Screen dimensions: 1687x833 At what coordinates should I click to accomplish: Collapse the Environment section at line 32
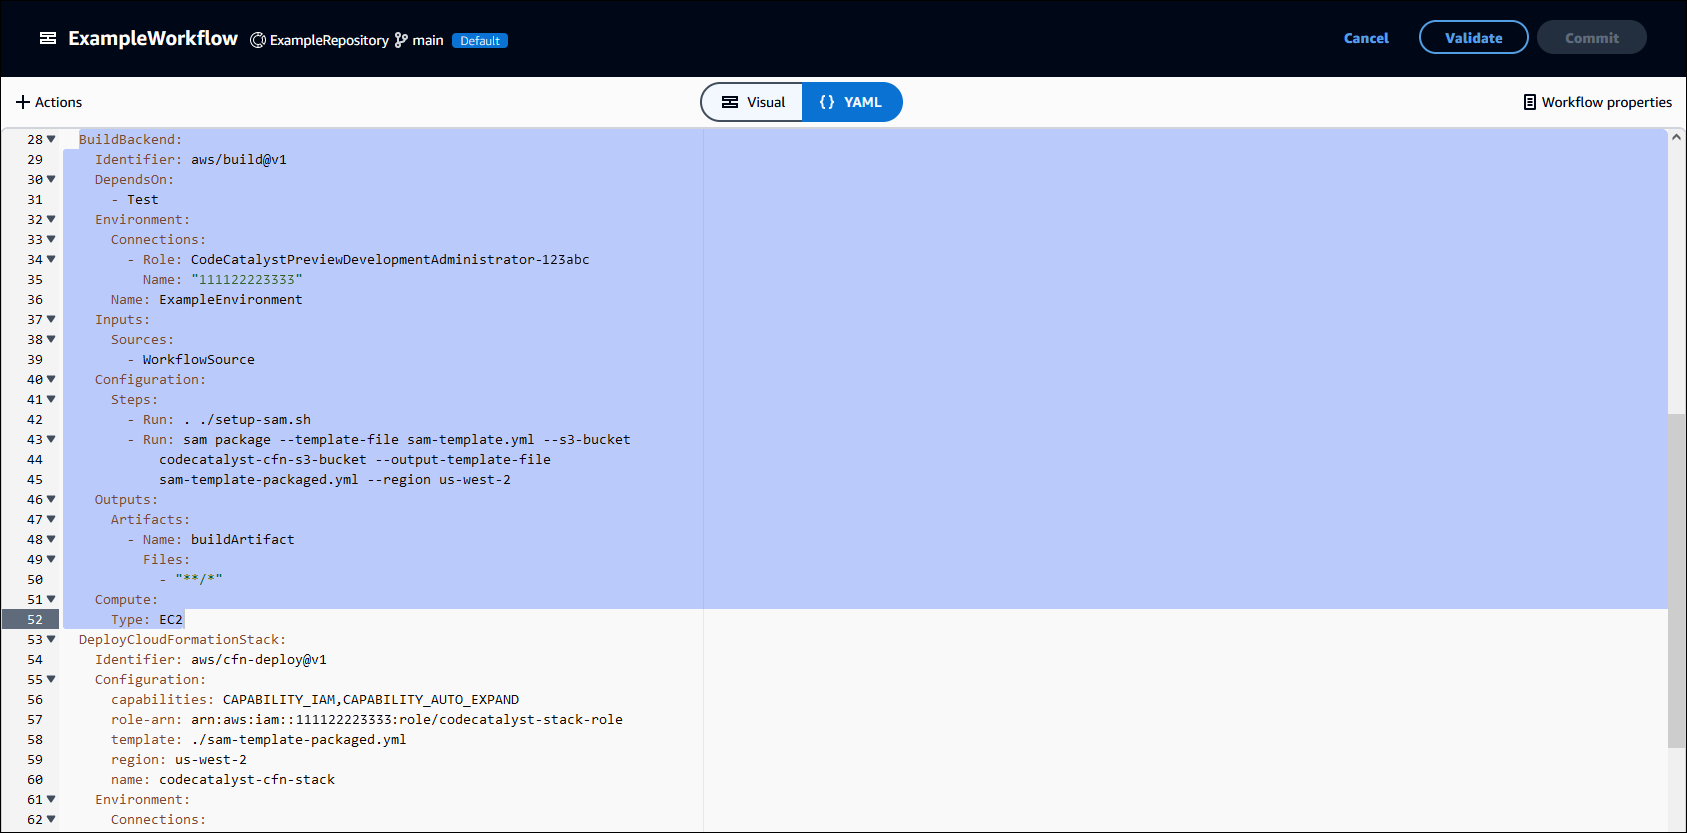tap(51, 219)
